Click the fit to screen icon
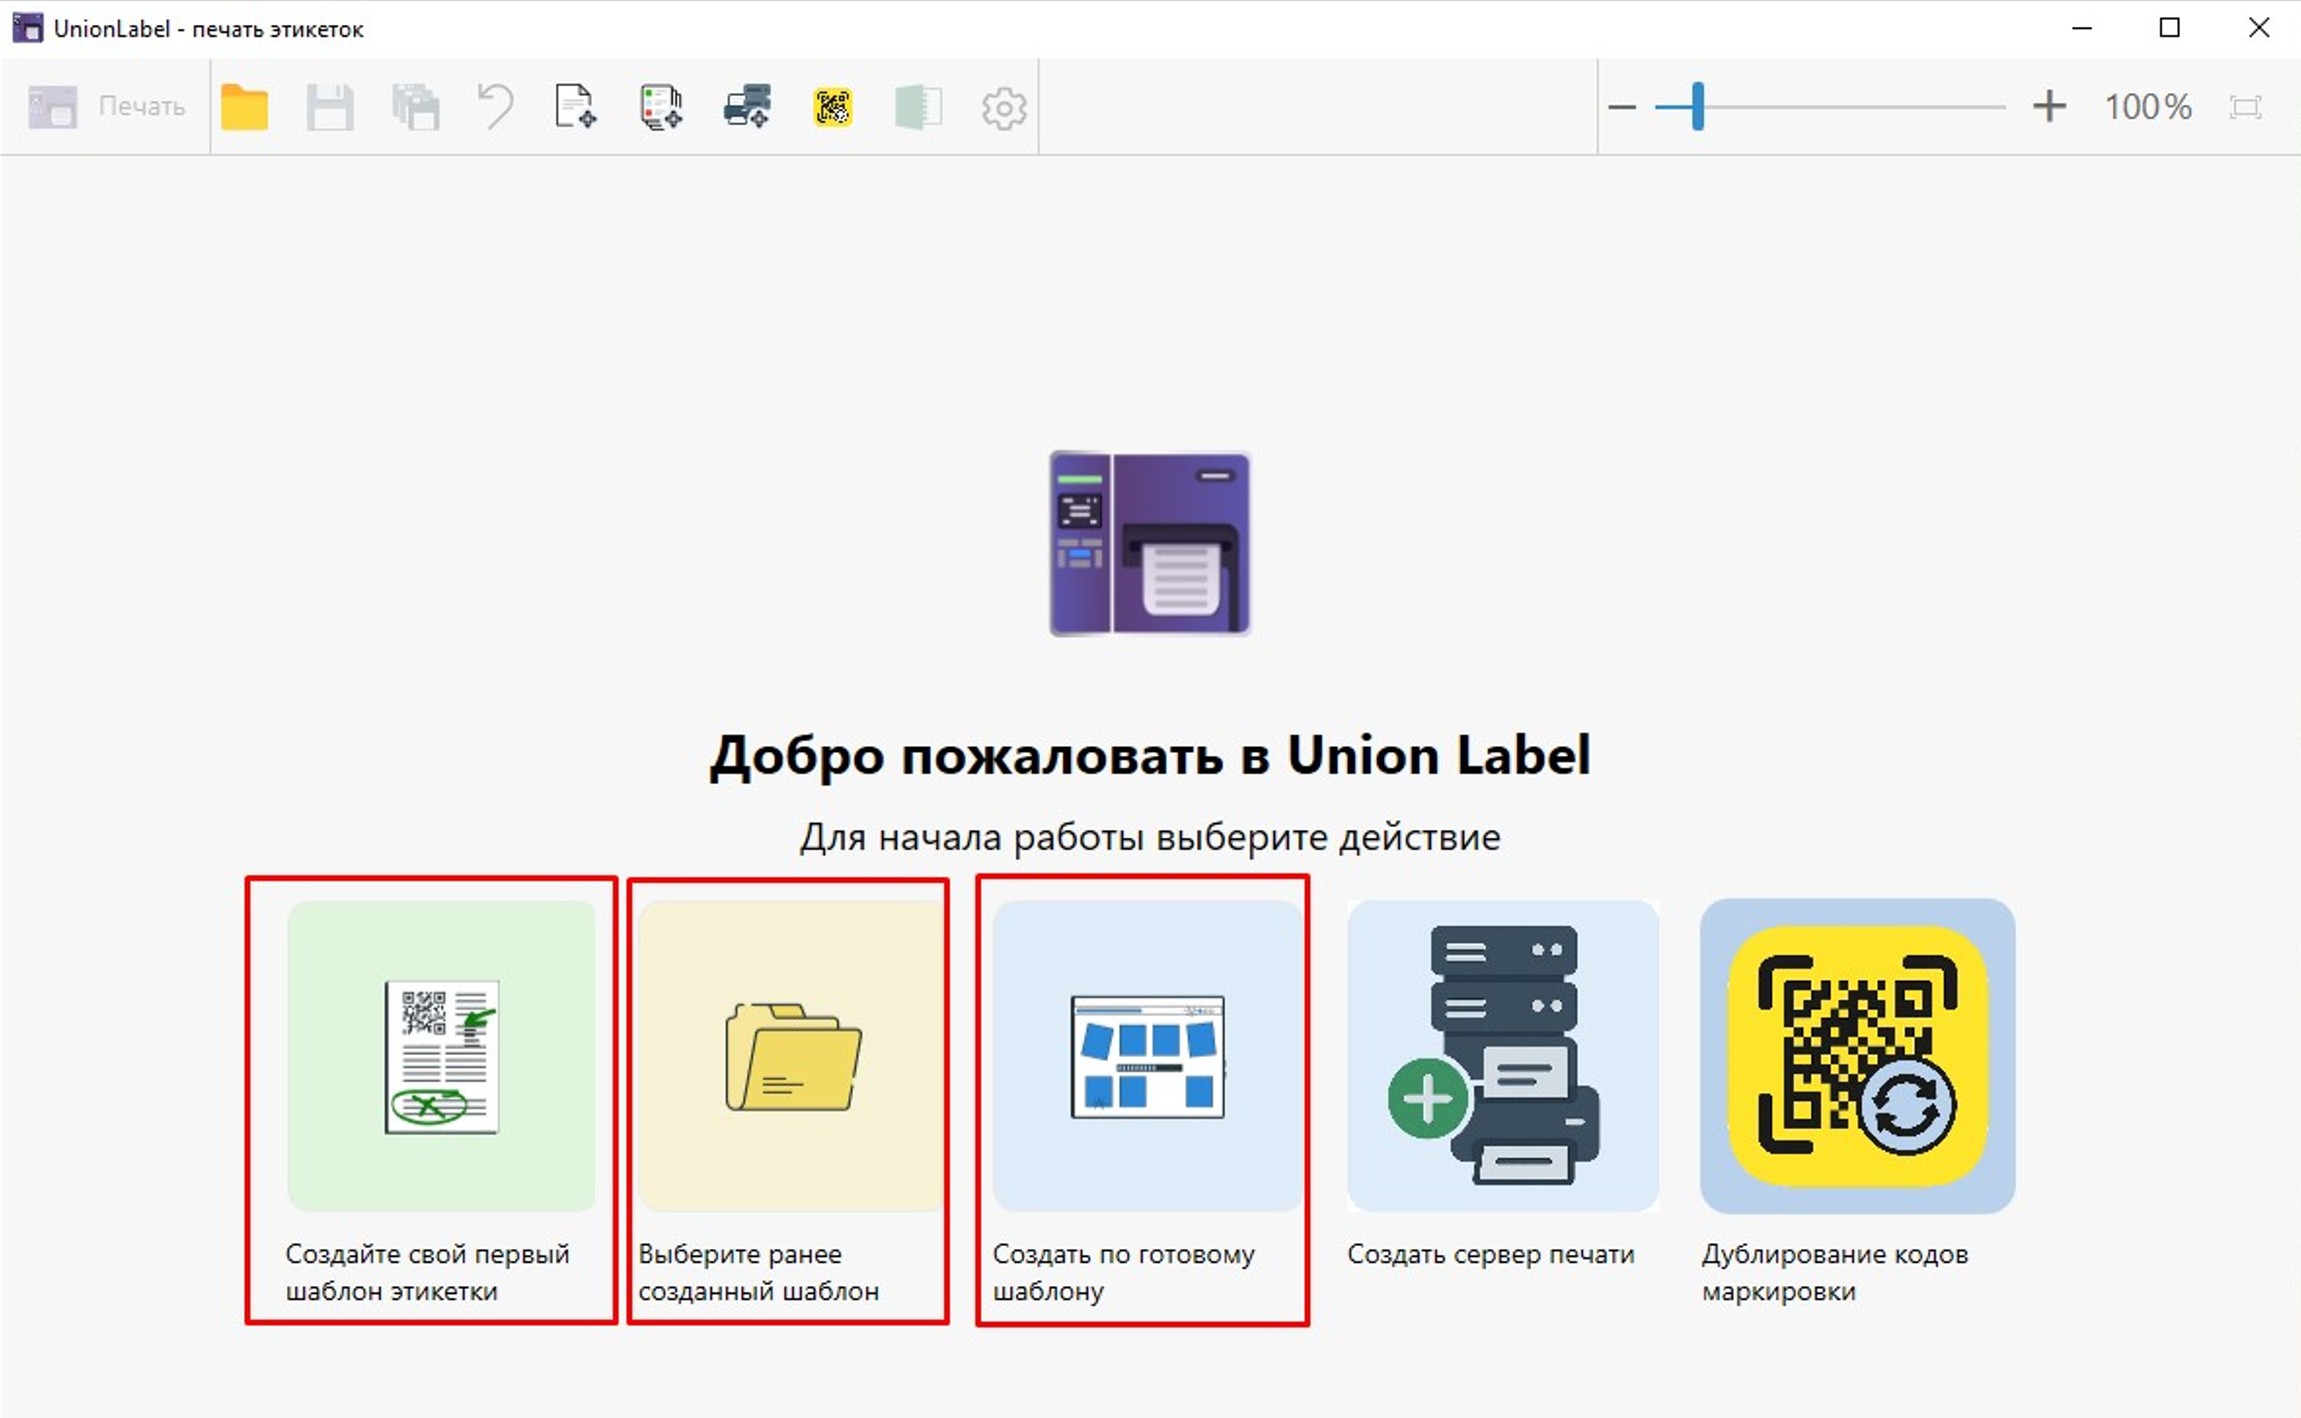This screenshot has width=2301, height=1418. 2245,107
